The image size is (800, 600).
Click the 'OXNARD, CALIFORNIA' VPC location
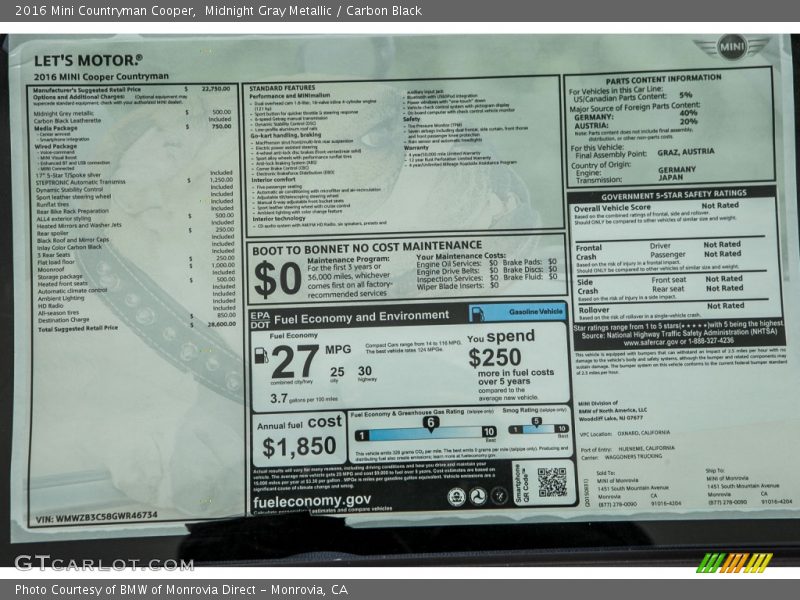click(644, 433)
